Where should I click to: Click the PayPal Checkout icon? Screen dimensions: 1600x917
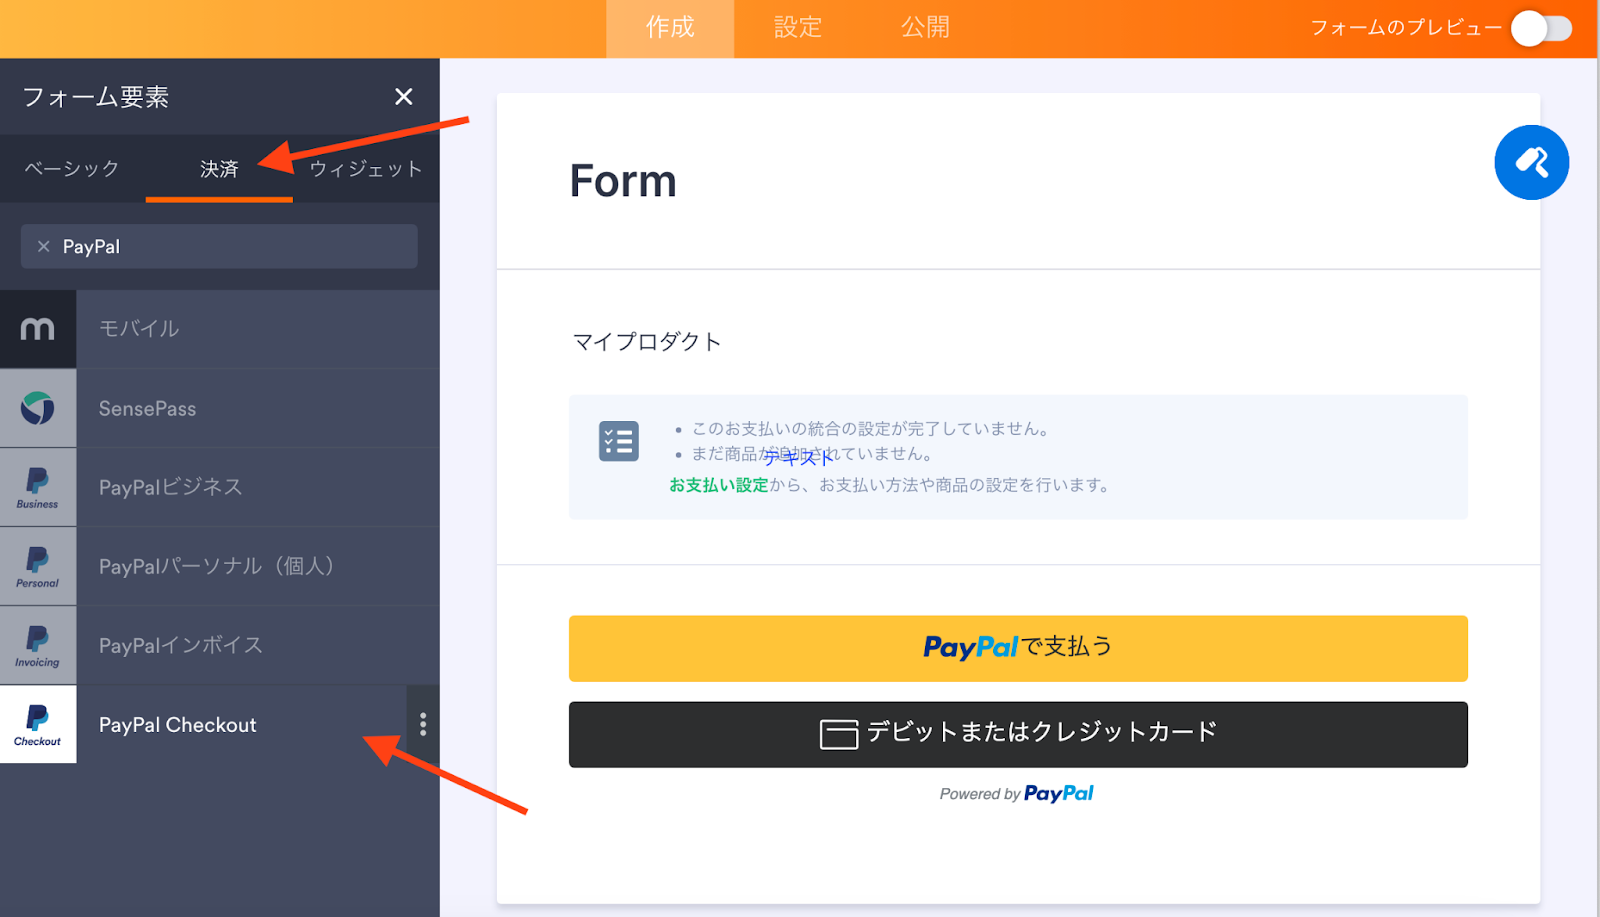(x=38, y=724)
